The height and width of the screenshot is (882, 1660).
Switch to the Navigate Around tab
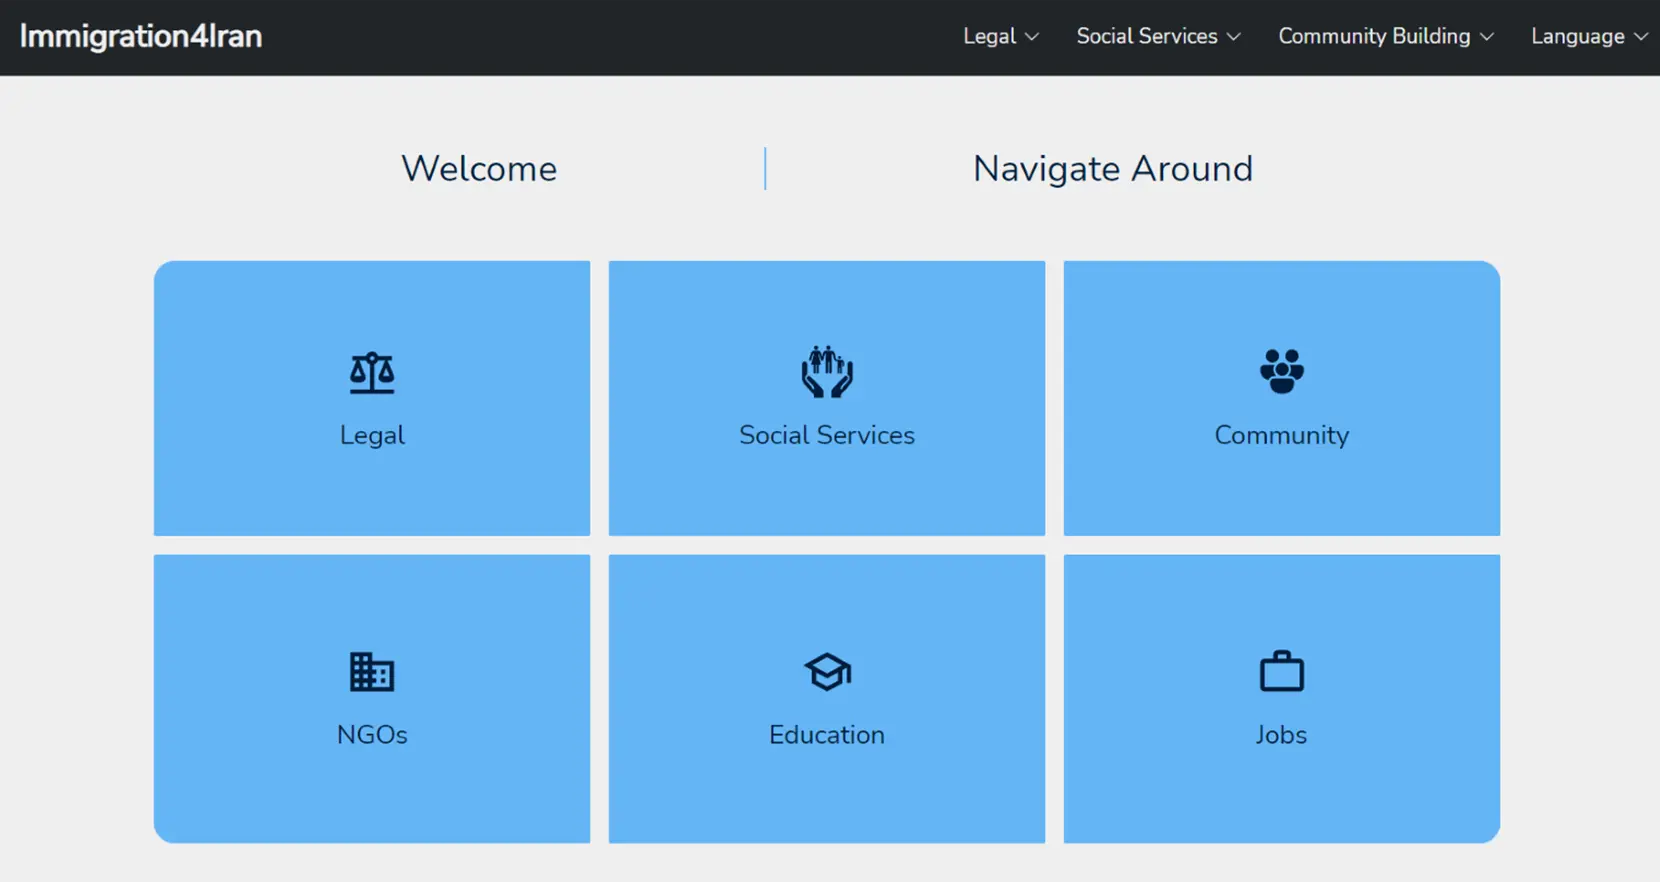[1112, 169]
